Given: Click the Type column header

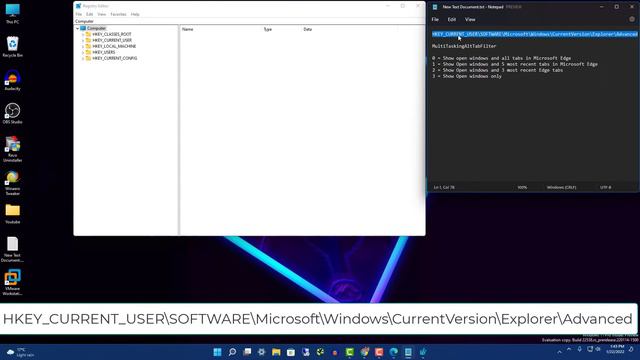Looking at the screenshot, I should pos(267,29).
